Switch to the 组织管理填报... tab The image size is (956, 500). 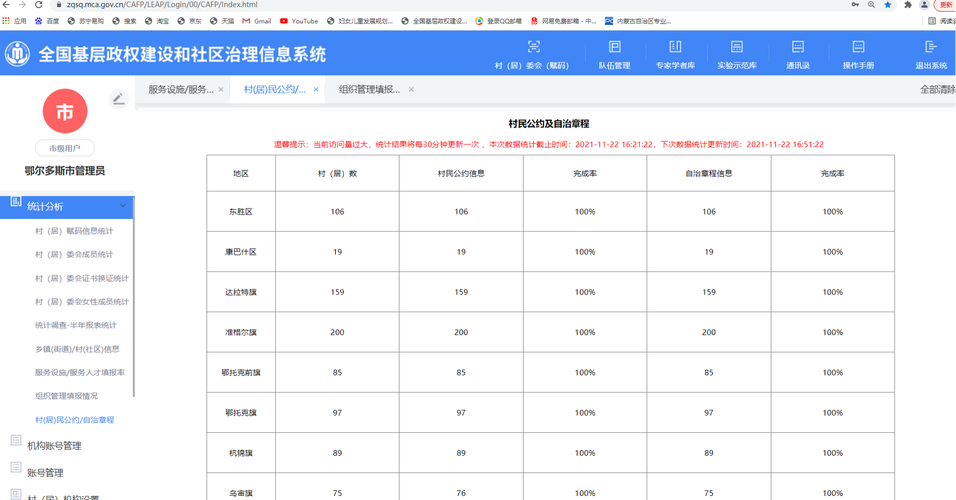pos(369,90)
